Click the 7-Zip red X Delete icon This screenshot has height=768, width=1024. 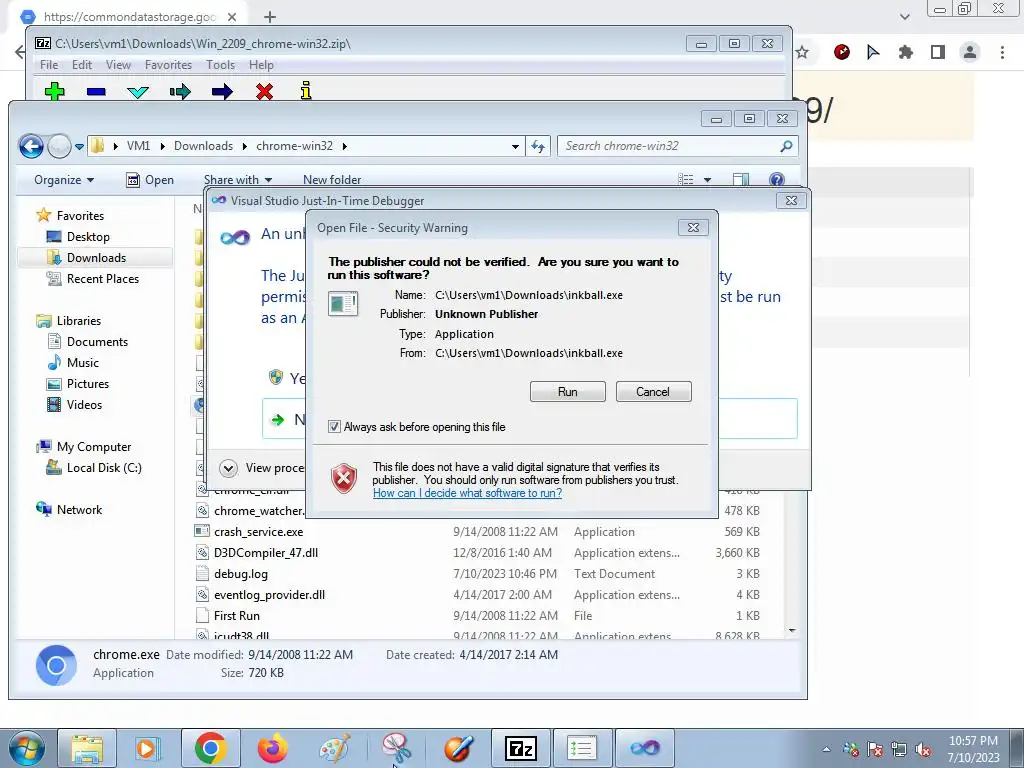264,91
